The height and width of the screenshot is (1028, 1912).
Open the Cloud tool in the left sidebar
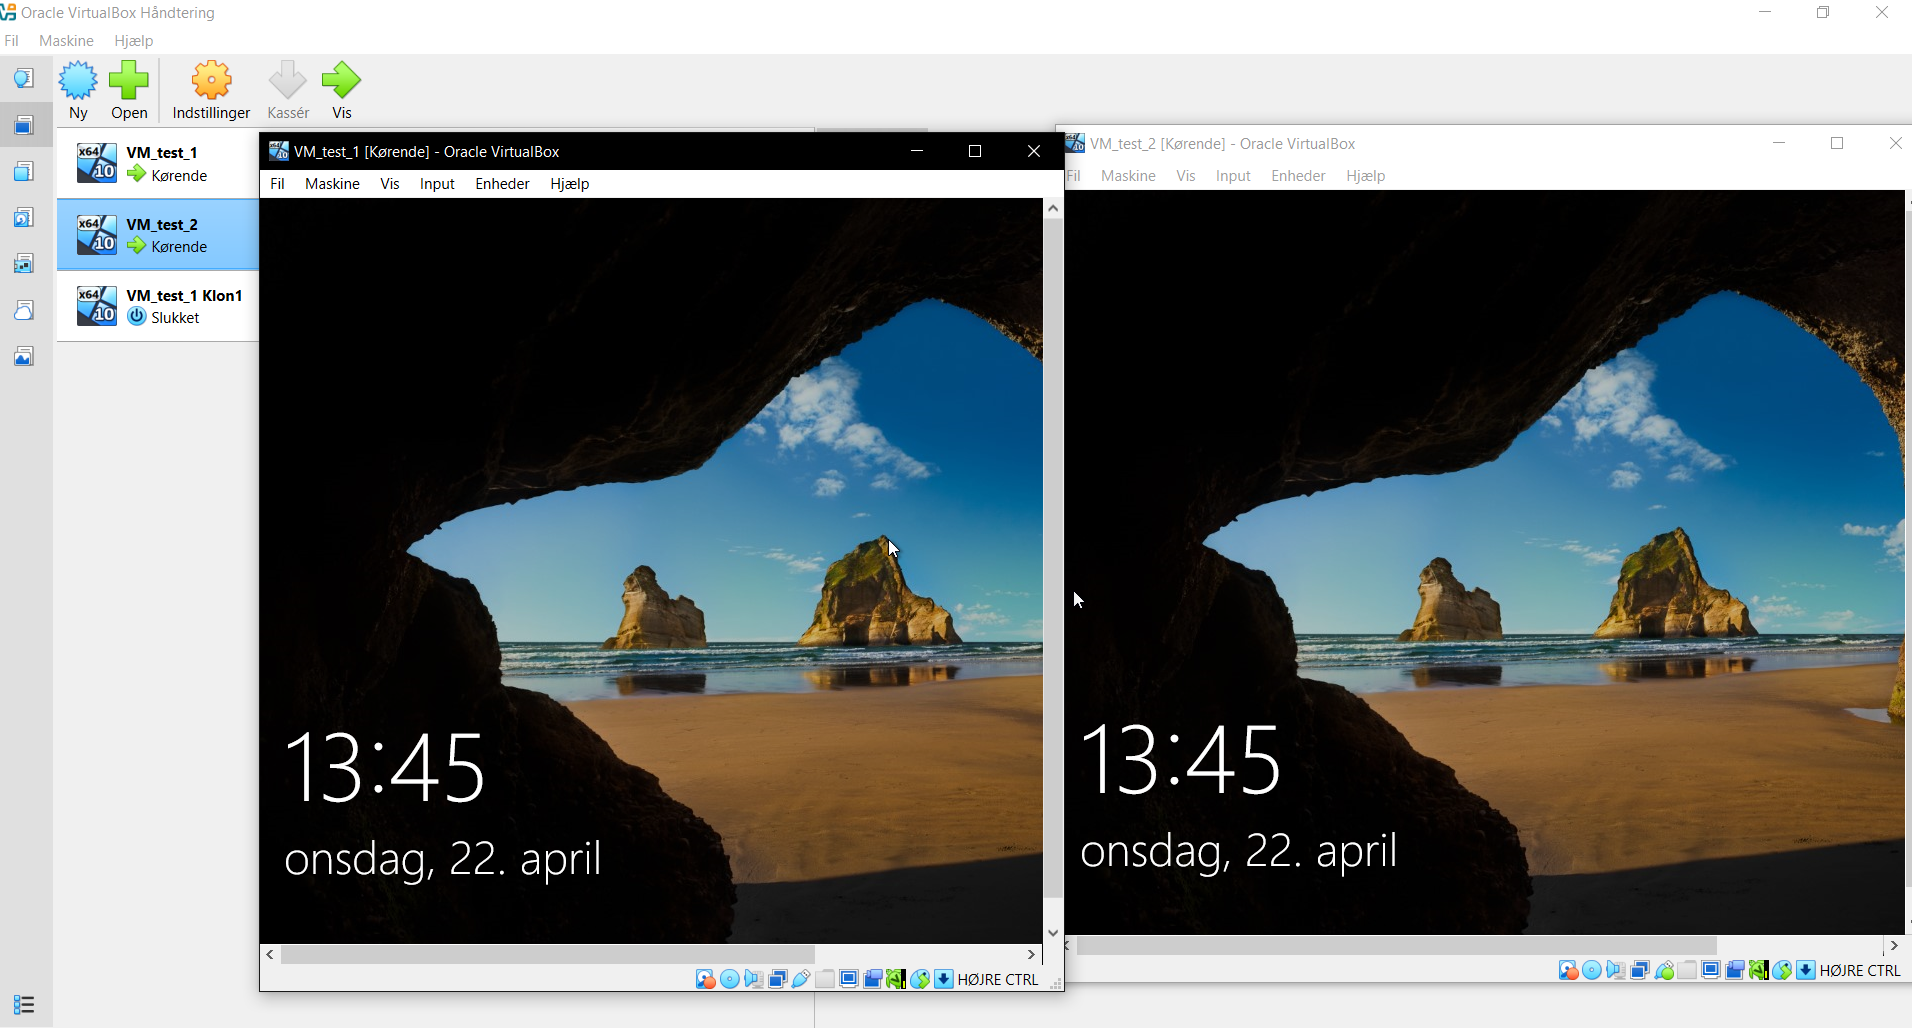(x=24, y=310)
